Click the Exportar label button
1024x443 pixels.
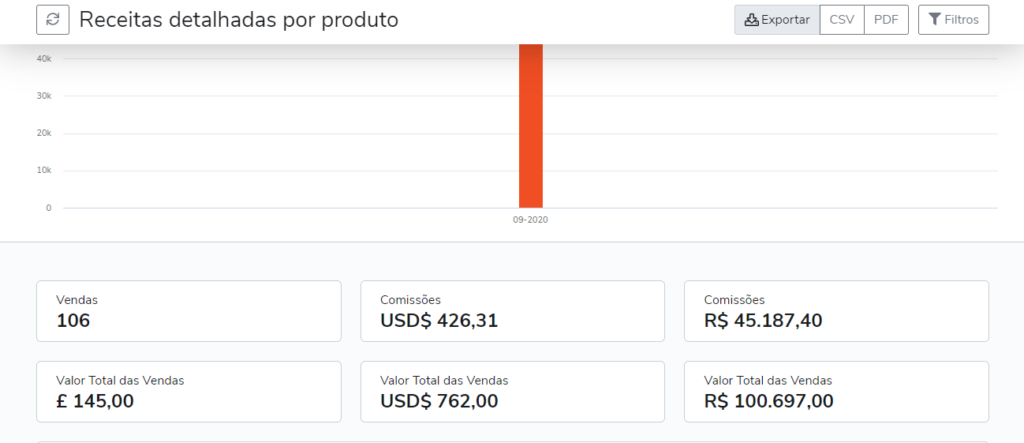pos(777,20)
